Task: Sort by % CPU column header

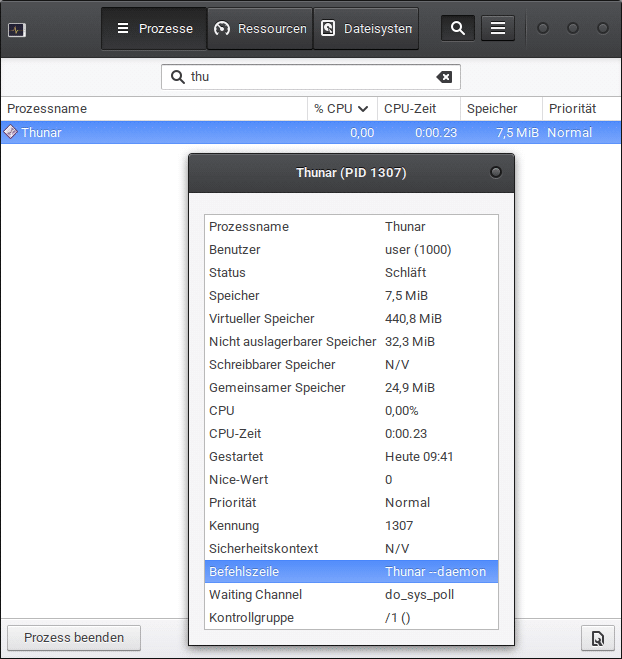Action: pyautogui.click(x=343, y=109)
